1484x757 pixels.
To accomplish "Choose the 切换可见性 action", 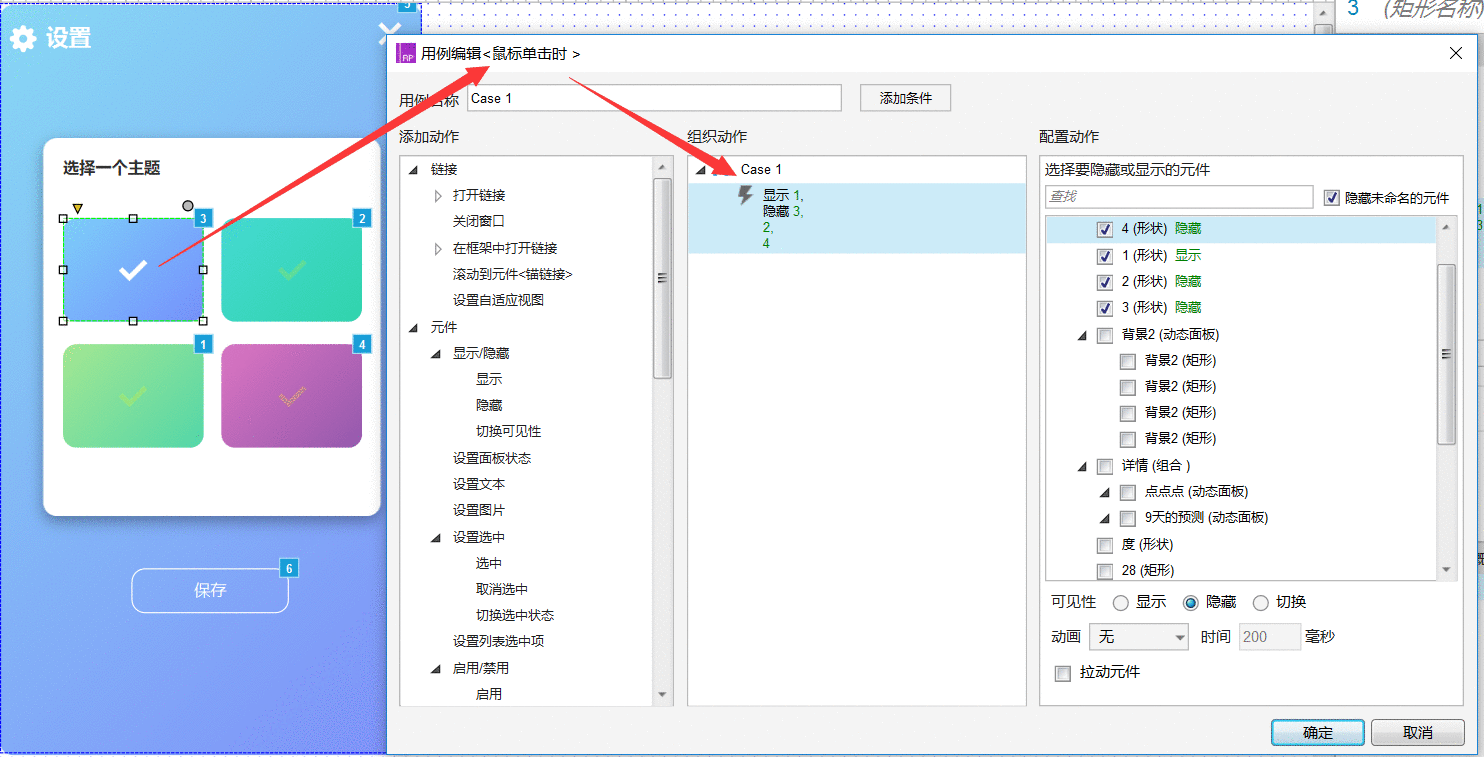I will (x=508, y=431).
